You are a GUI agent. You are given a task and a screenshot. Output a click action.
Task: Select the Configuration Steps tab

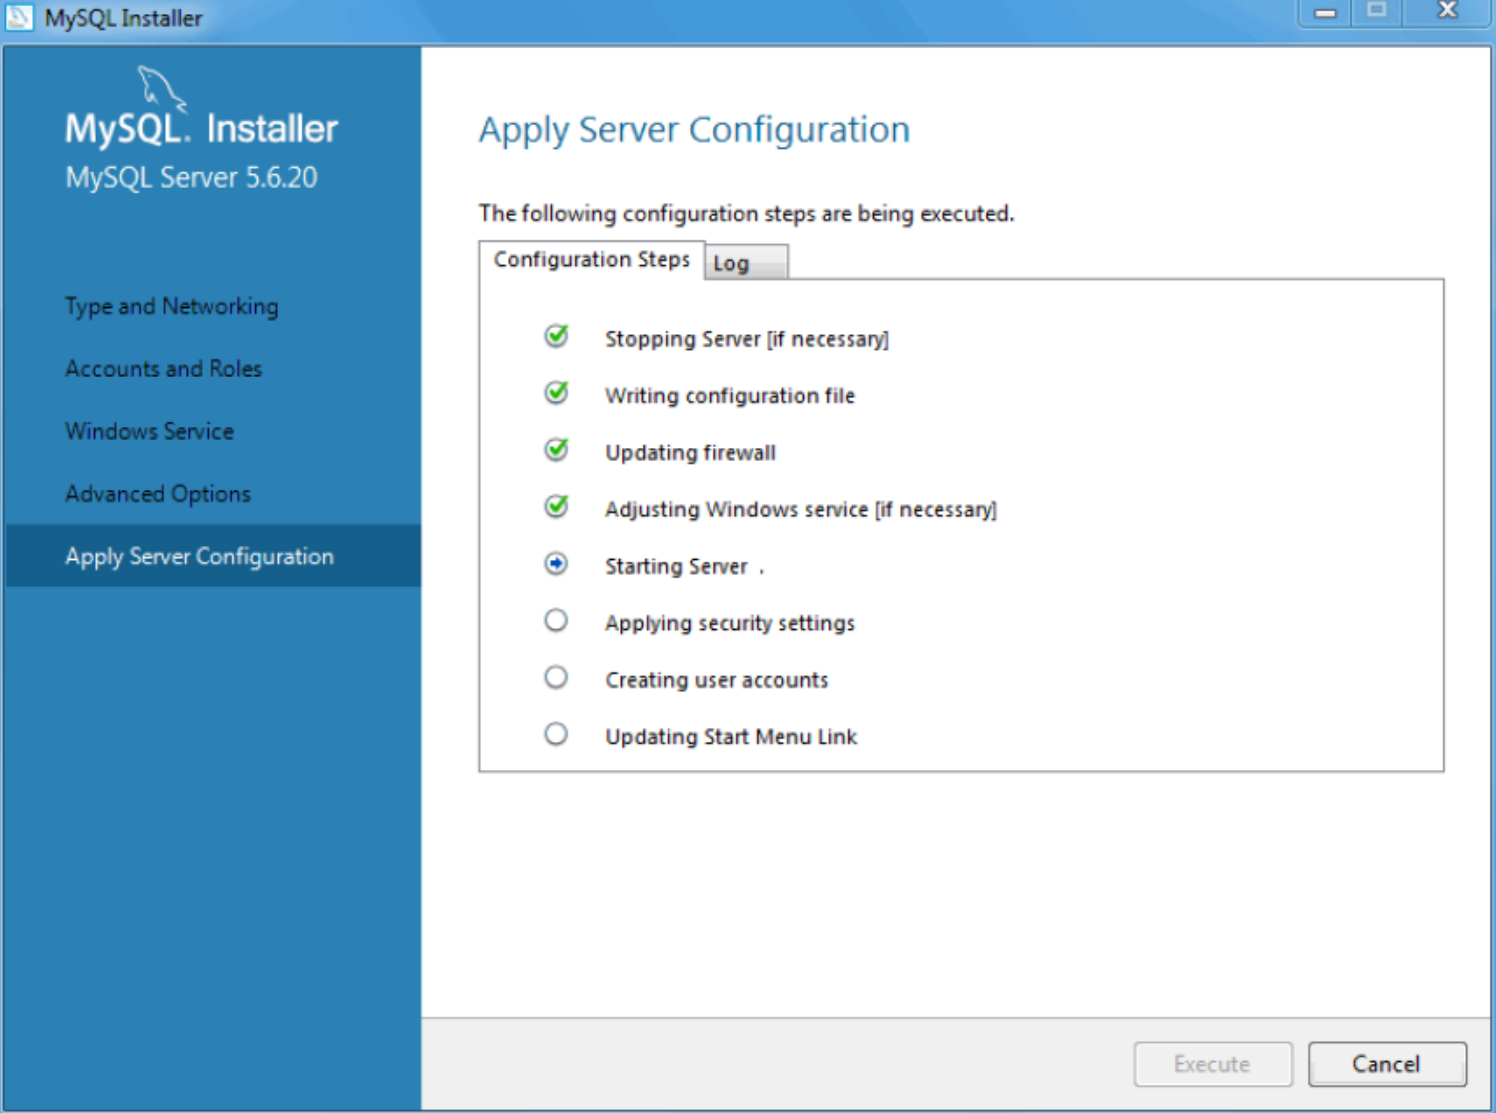pos(591,259)
